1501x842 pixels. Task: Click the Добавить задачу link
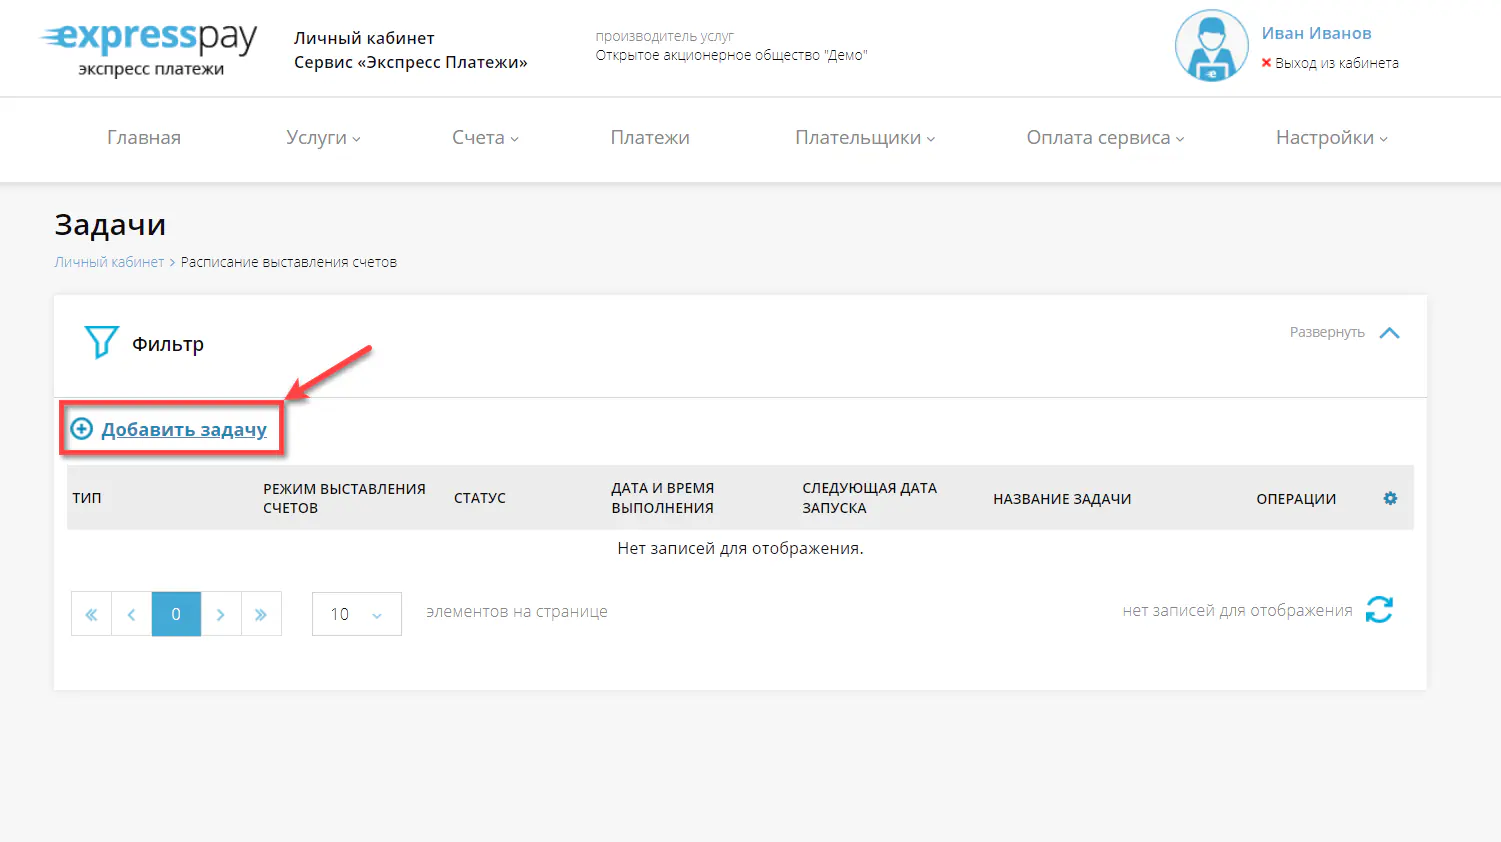(x=184, y=428)
